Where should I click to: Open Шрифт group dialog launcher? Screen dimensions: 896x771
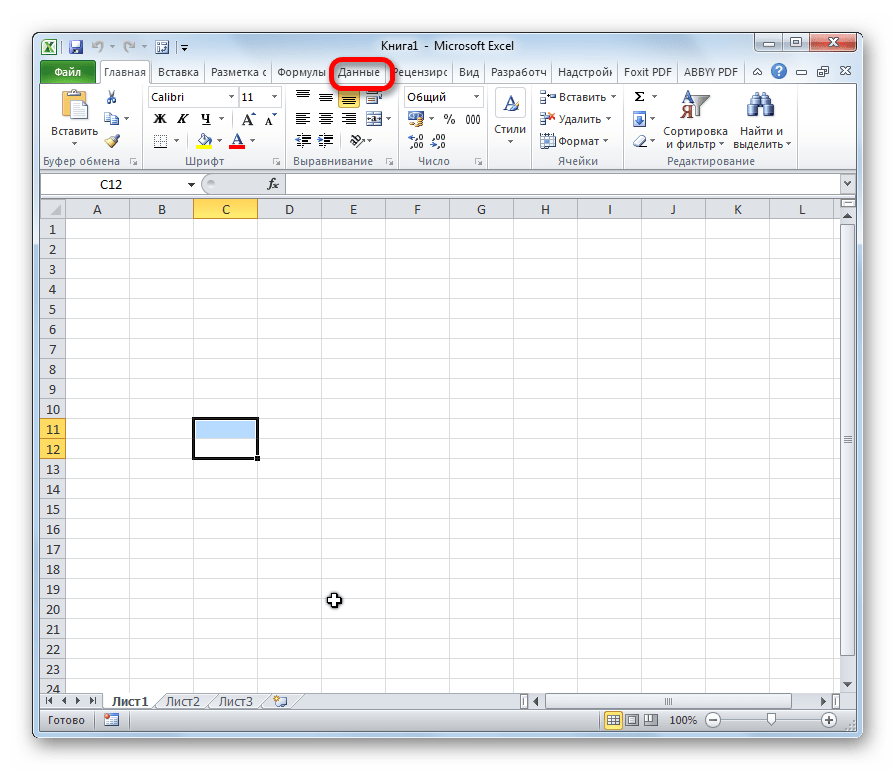[x=276, y=162]
